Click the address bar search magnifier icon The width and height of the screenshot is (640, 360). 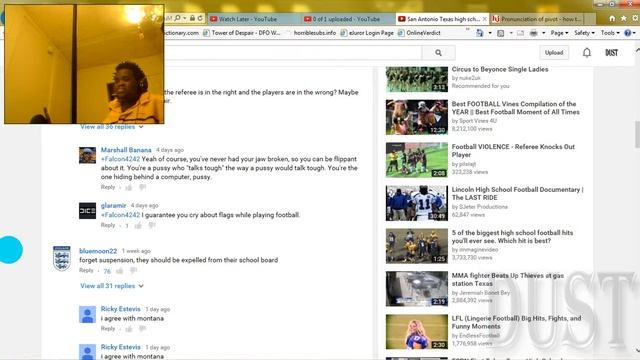177,18
